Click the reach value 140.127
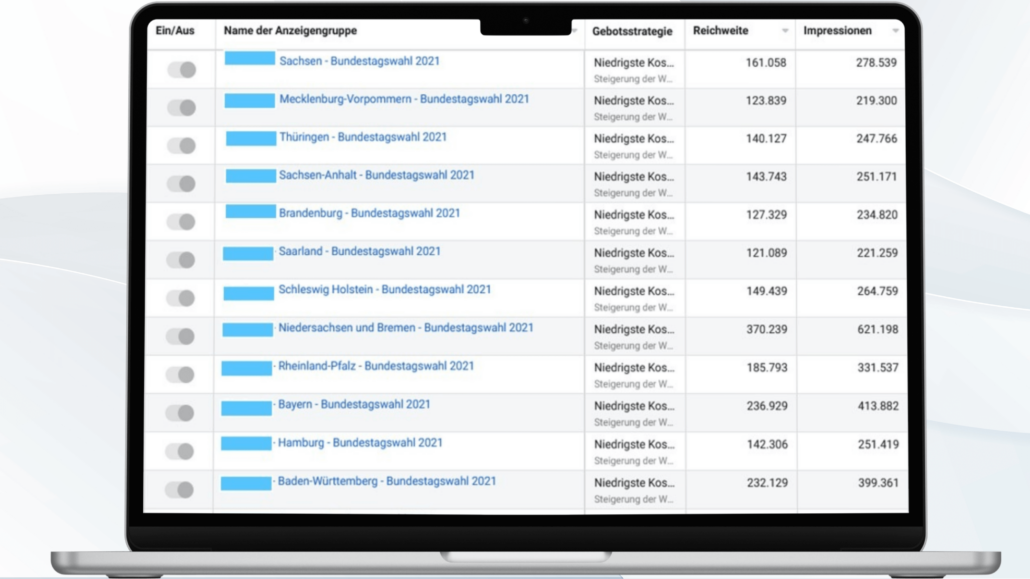This screenshot has width=1030, height=579. [766, 139]
